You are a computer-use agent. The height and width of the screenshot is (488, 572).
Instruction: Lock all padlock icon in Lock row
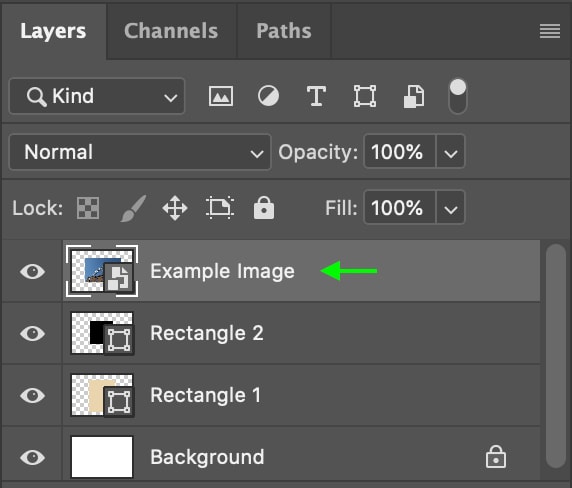pos(264,208)
